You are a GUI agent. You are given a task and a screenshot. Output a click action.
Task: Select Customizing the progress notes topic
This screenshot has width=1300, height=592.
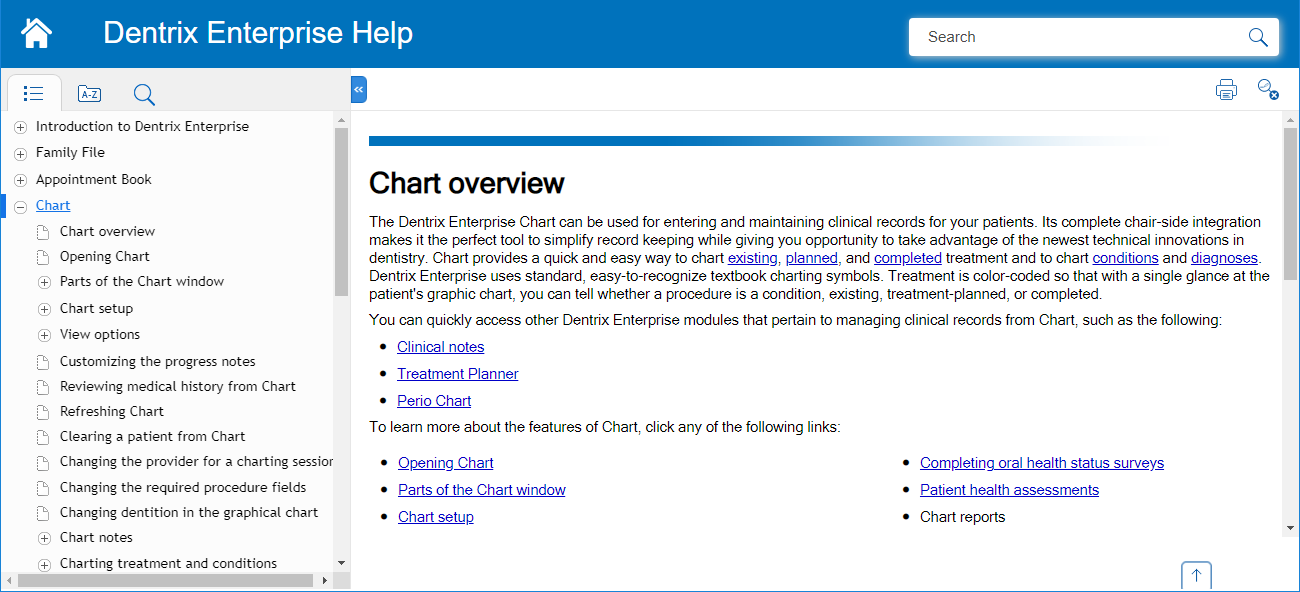click(x=157, y=361)
